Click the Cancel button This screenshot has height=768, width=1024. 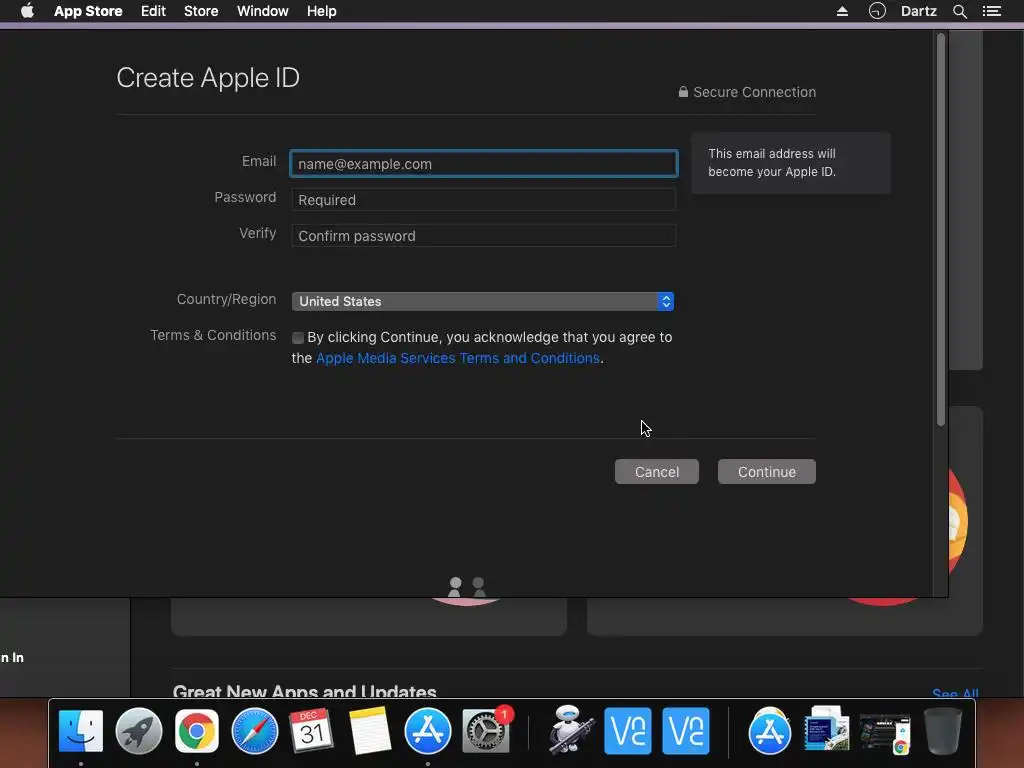pos(657,472)
